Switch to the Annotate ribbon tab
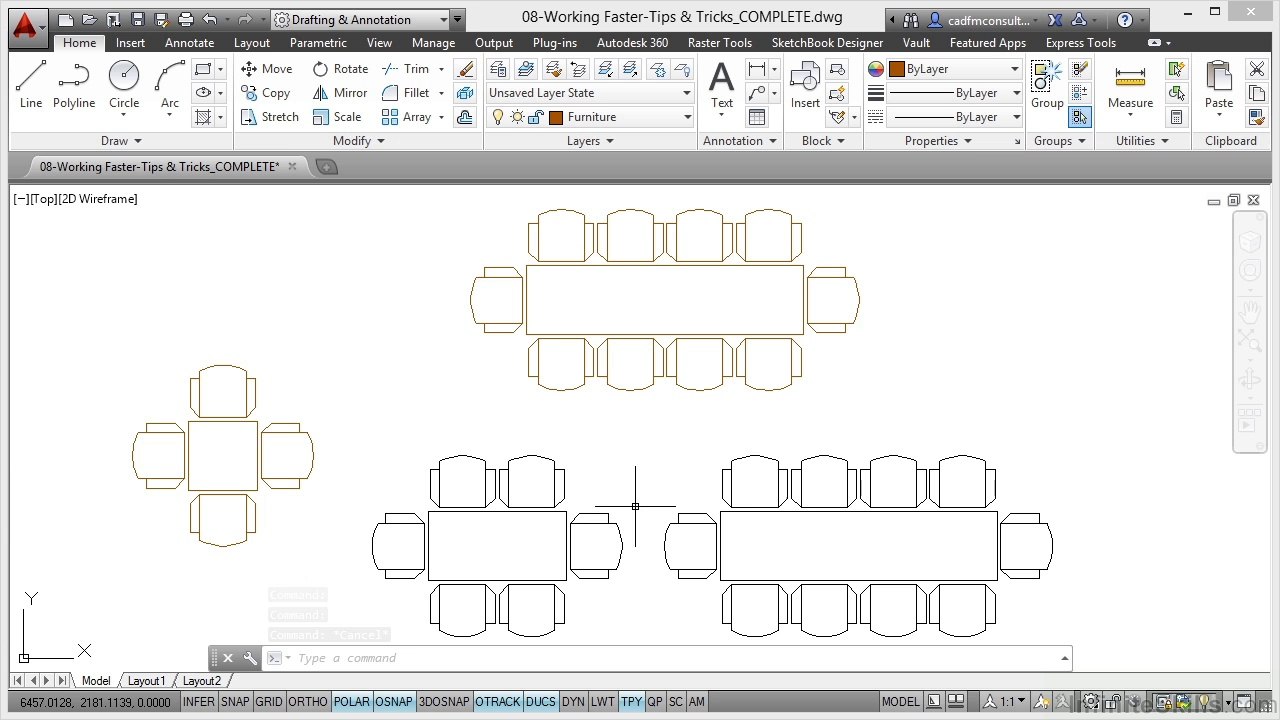Viewport: 1280px width, 720px height. 189,43
